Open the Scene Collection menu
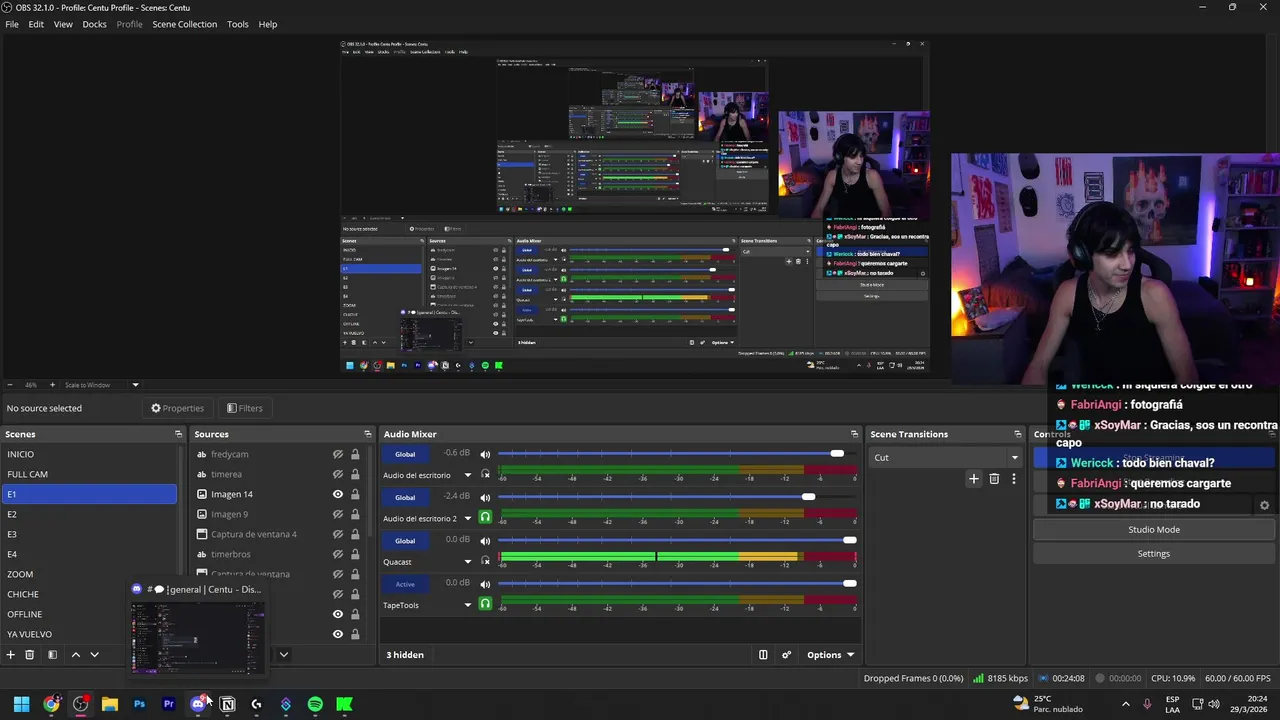The width and height of the screenshot is (1280, 720). [184, 24]
